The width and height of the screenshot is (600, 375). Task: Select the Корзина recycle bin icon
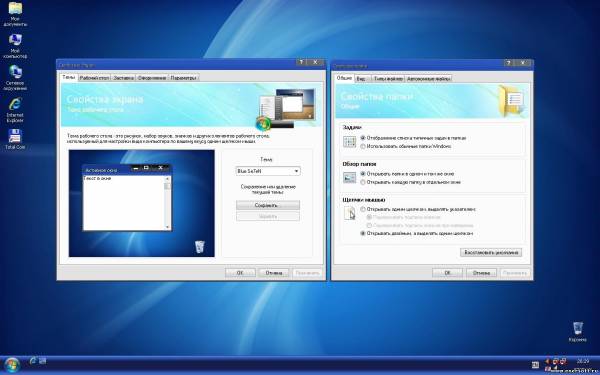[577, 332]
